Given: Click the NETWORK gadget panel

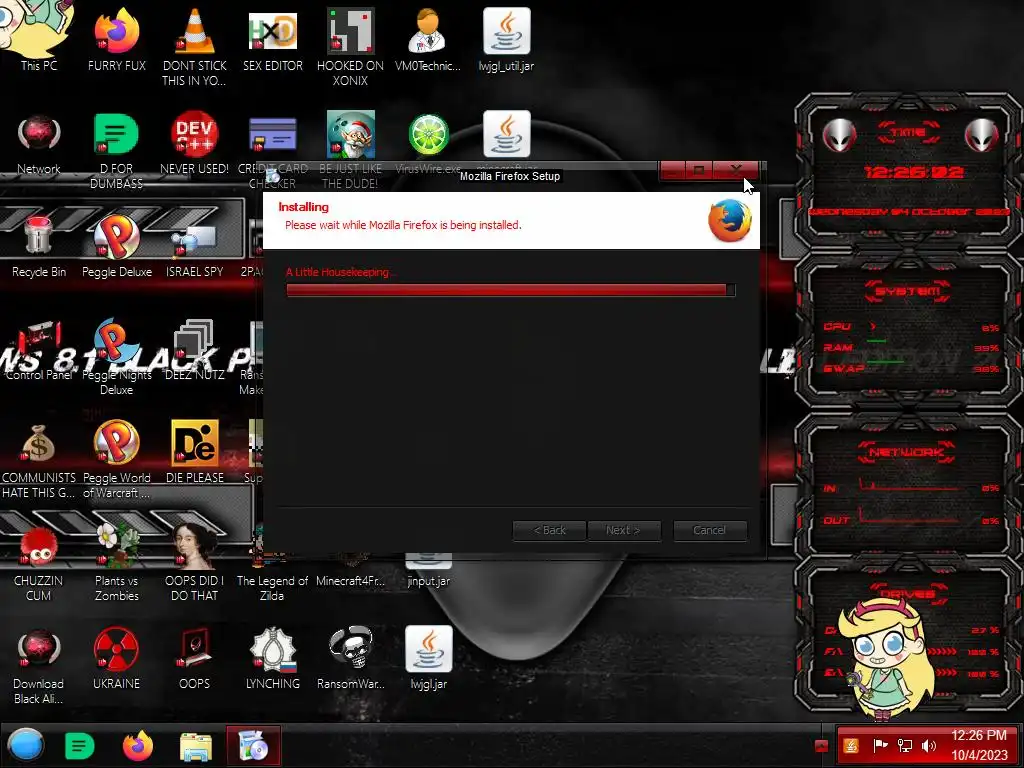Looking at the screenshot, I should click(x=908, y=483).
